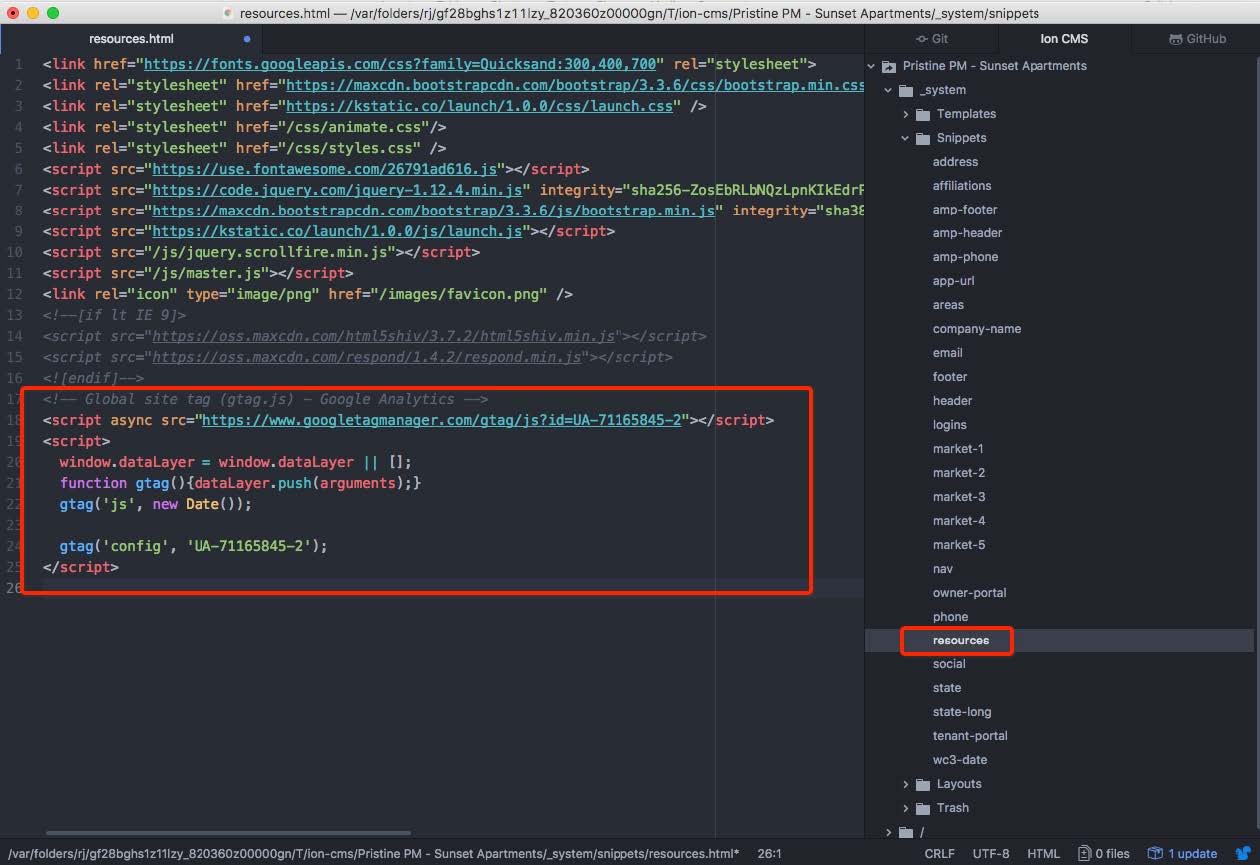Click the Layouts folder icon
Image resolution: width=1260 pixels, height=865 pixels.
pos(923,784)
